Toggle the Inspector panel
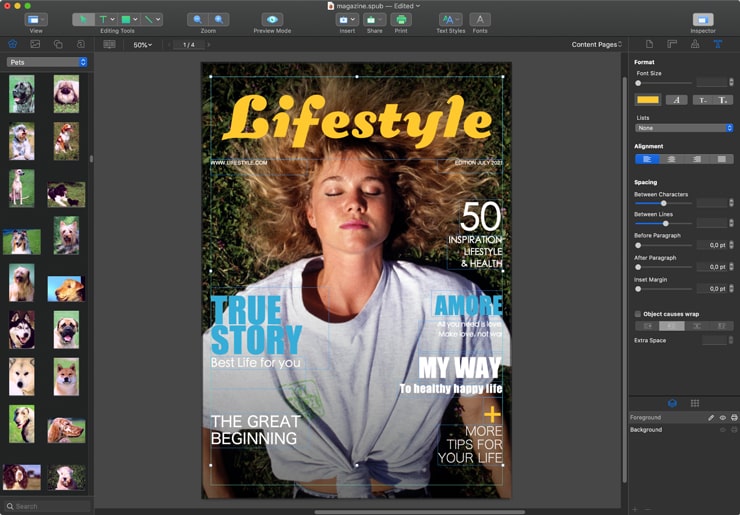Image resolution: width=740 pixels, height=515 pixels. coord(703,19)
